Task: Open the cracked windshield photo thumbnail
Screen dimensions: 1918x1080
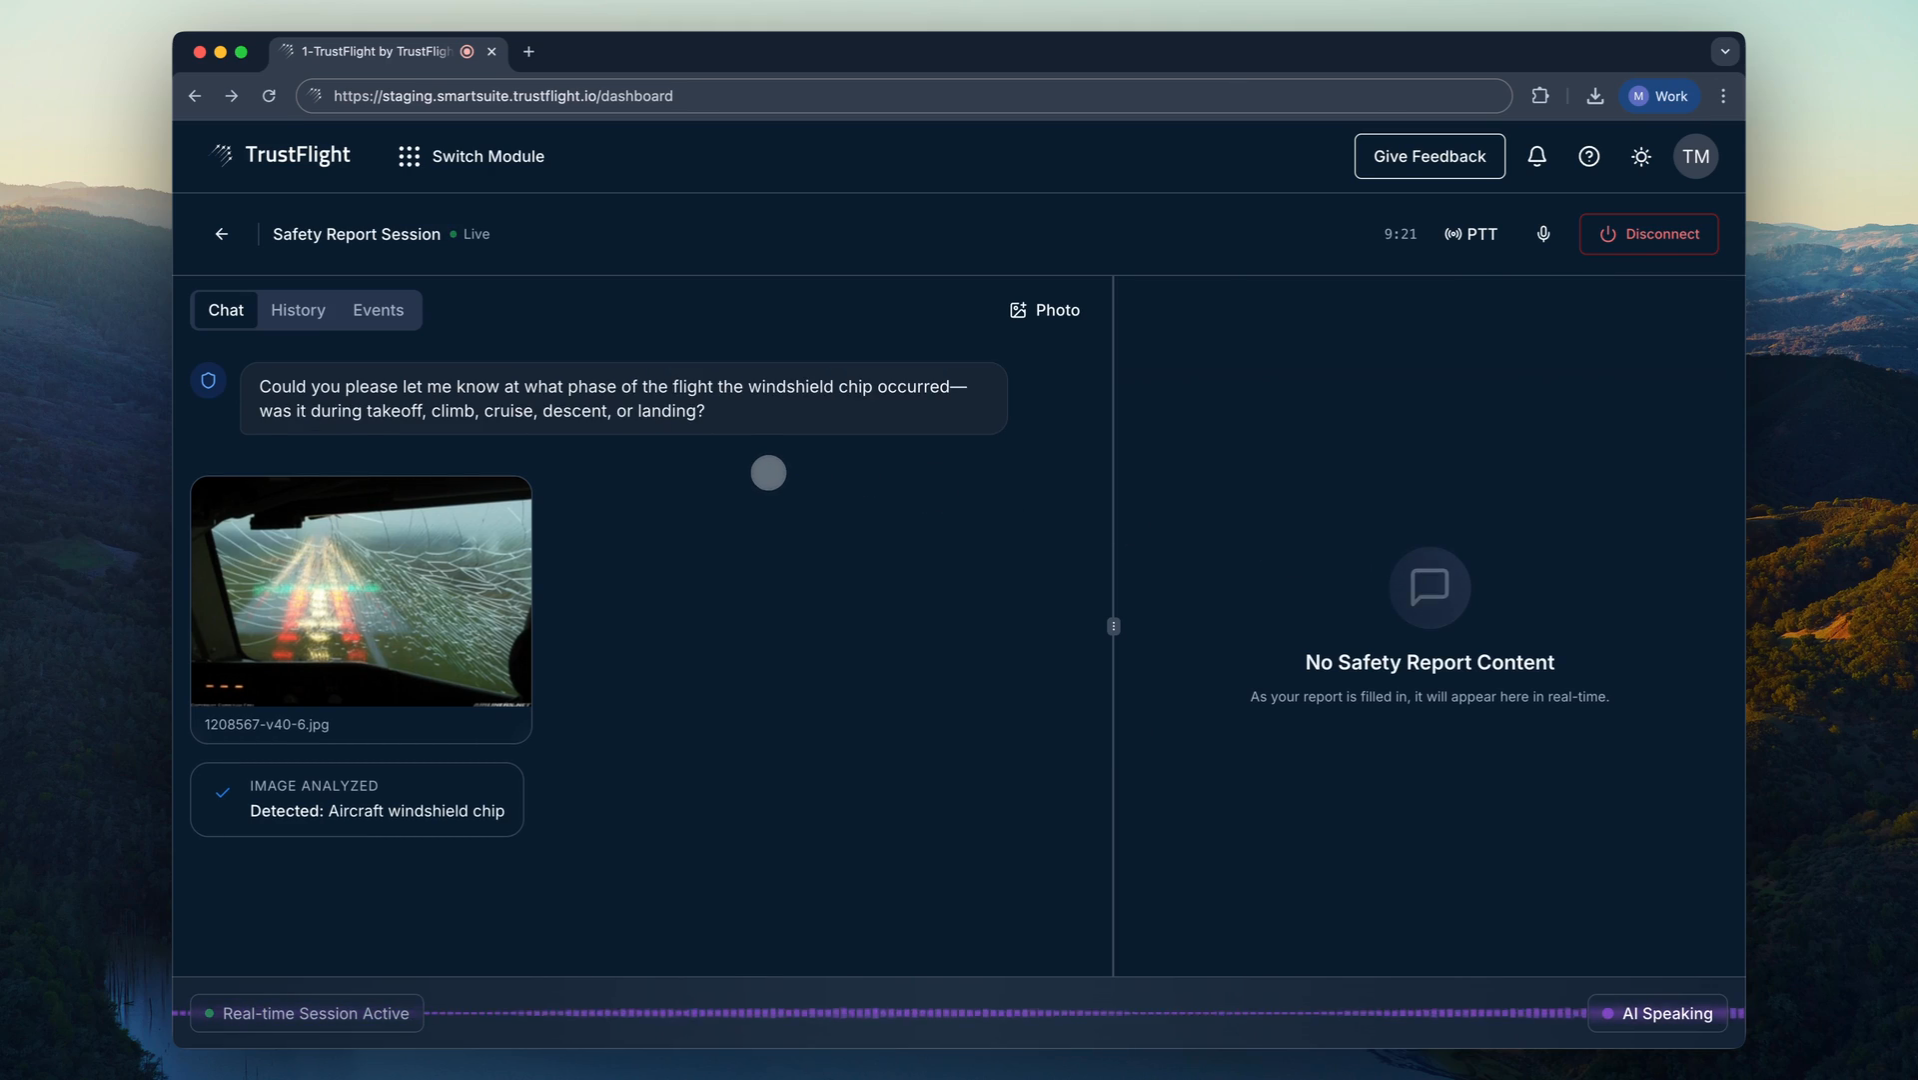Action: [361, 591]
